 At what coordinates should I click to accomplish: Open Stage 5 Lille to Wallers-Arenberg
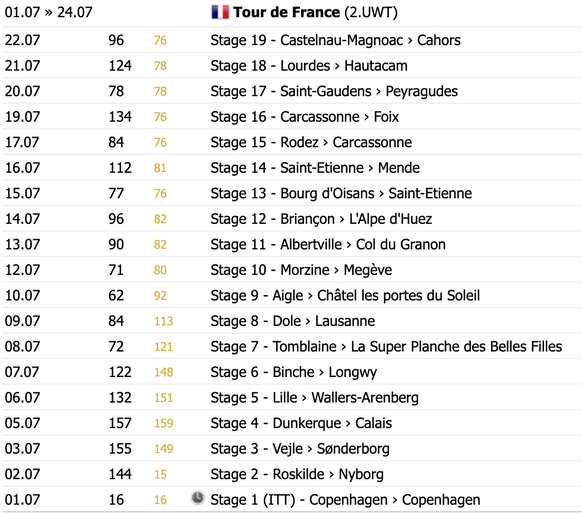(x=314, y=398)
